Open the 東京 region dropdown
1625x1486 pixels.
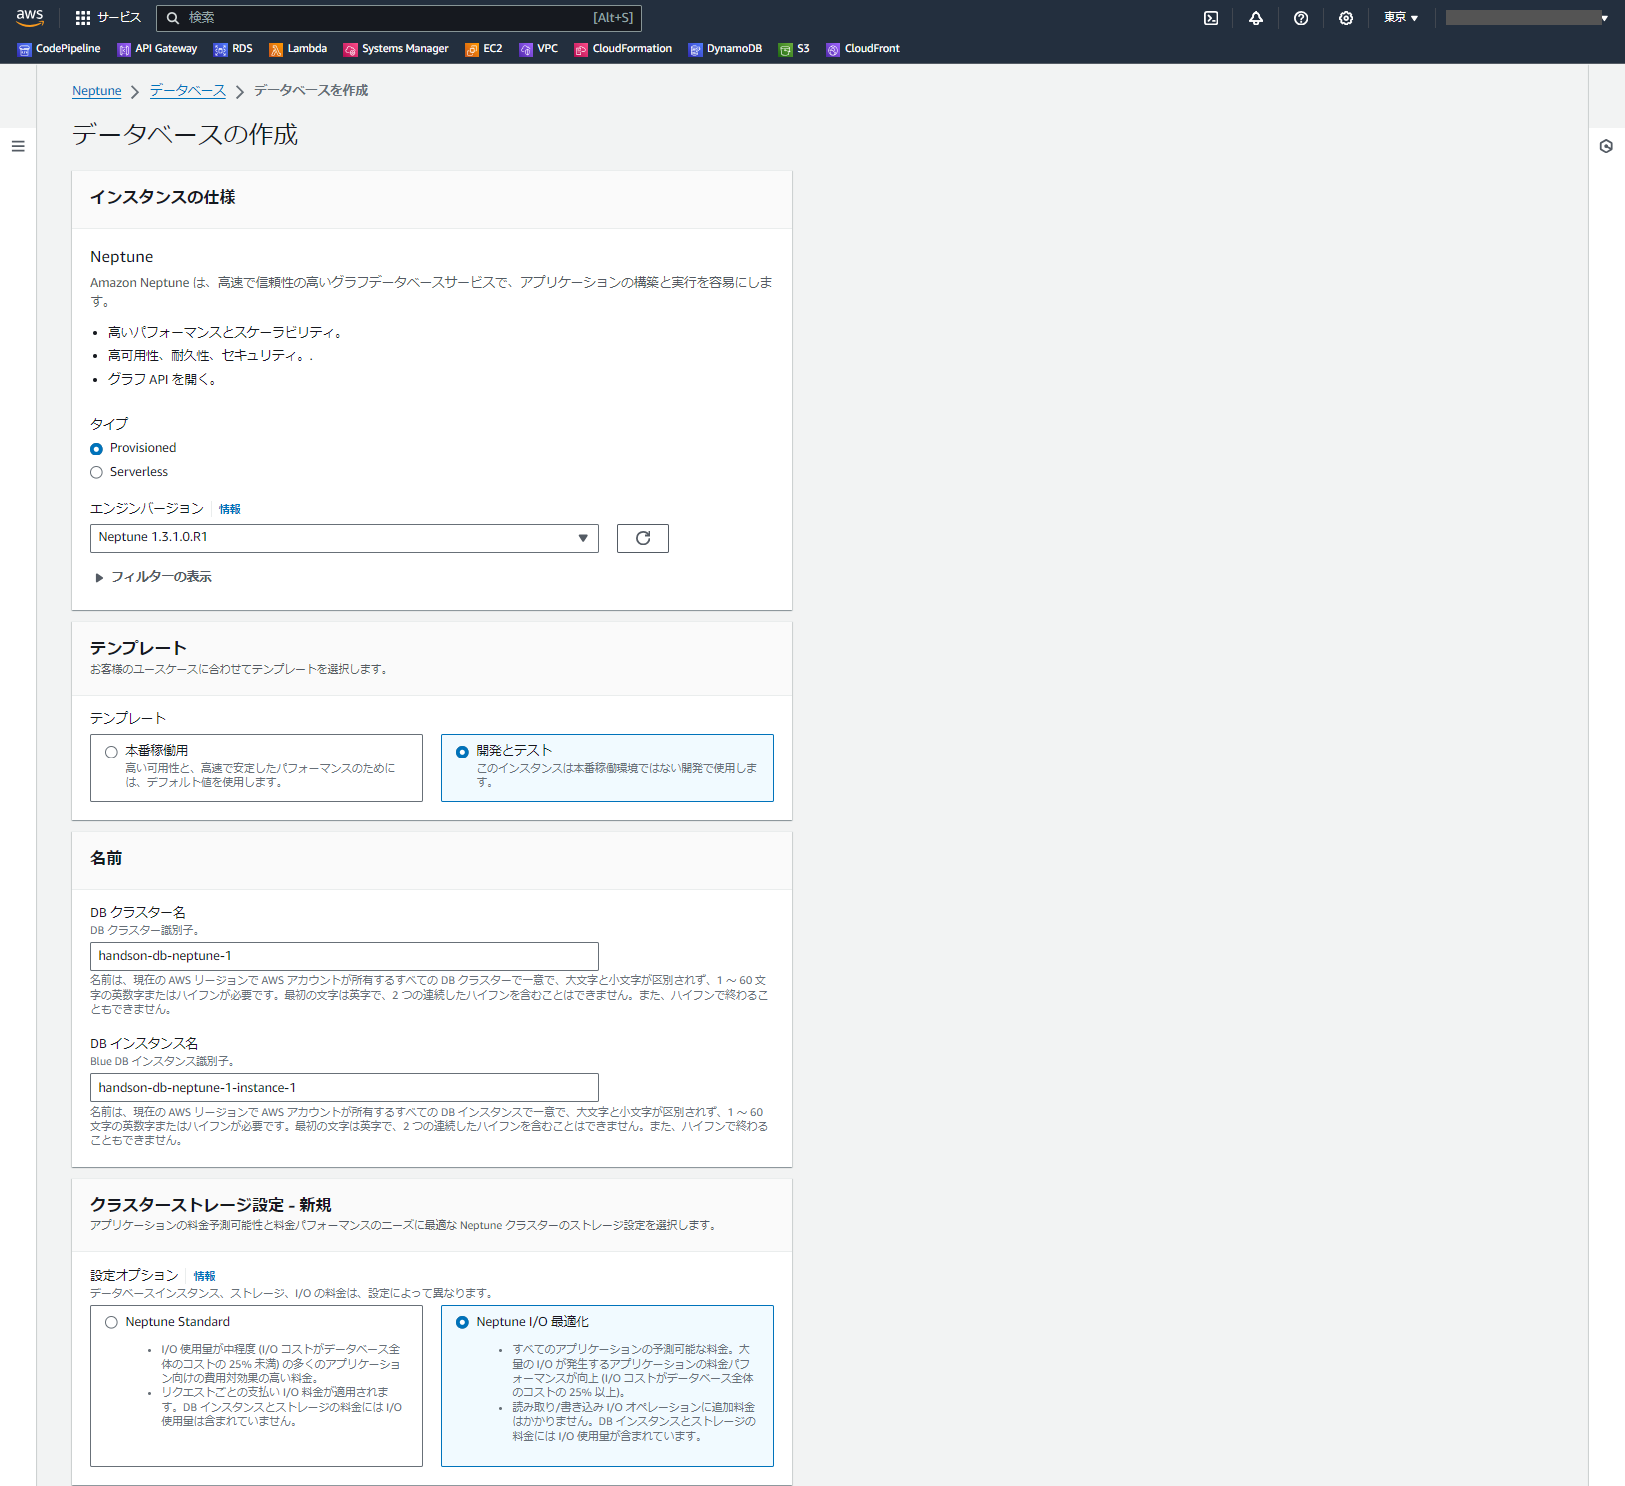point(1401,18)
